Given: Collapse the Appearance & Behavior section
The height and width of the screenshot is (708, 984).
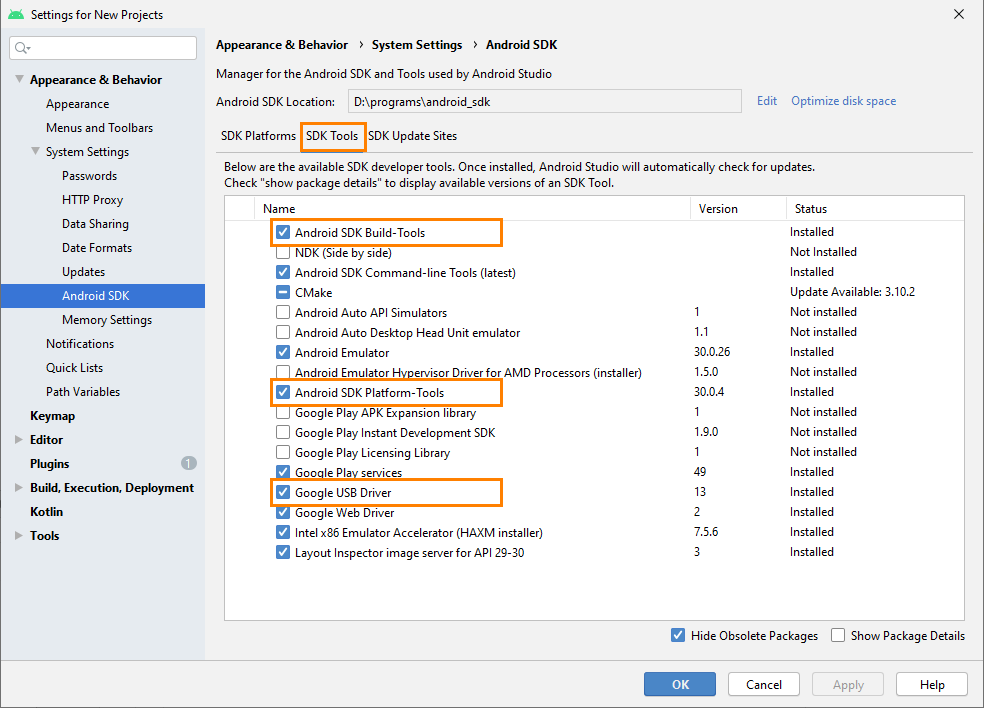Looking at the screenshot, I should click(x=17, y=79).
